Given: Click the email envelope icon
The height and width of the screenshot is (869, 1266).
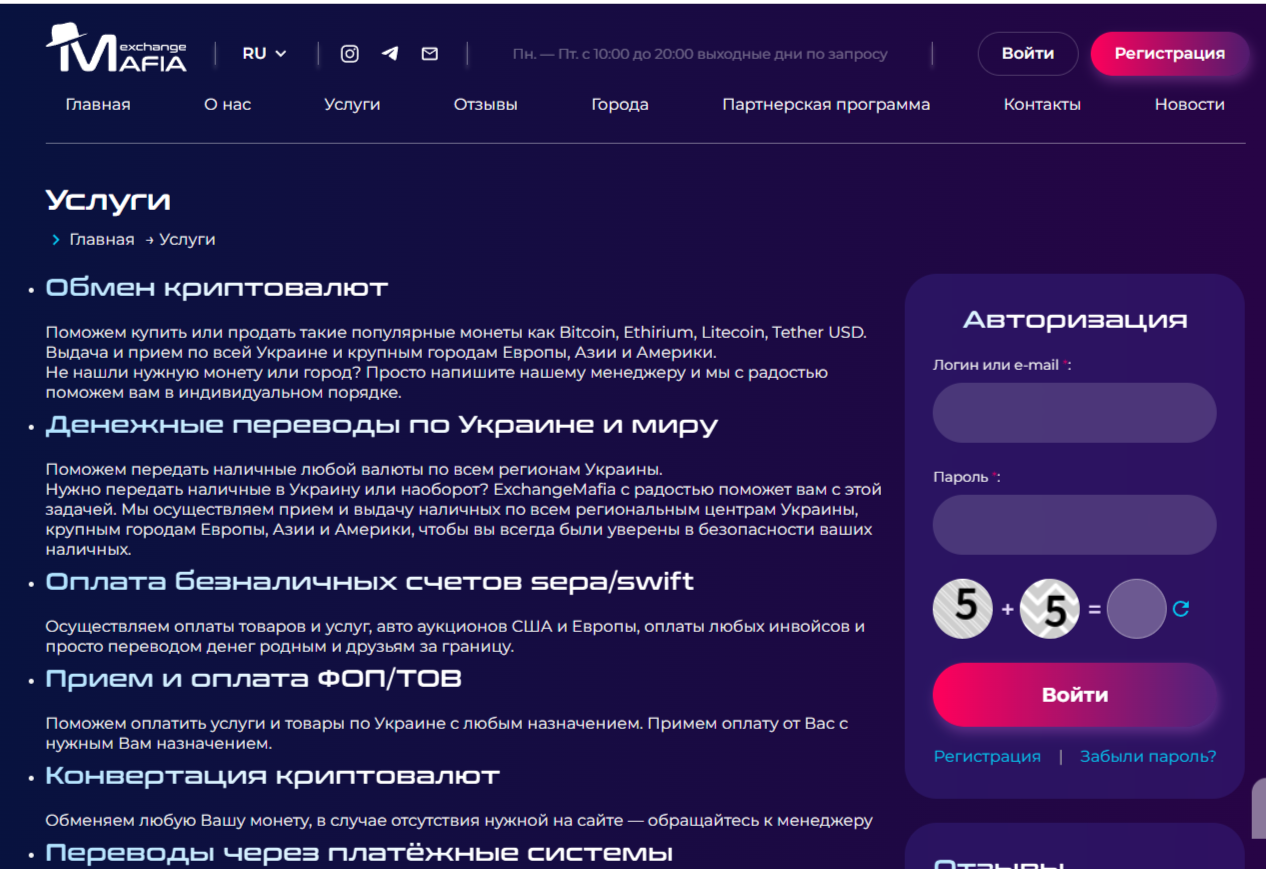Looking at the screenshot, I should 430,54.
